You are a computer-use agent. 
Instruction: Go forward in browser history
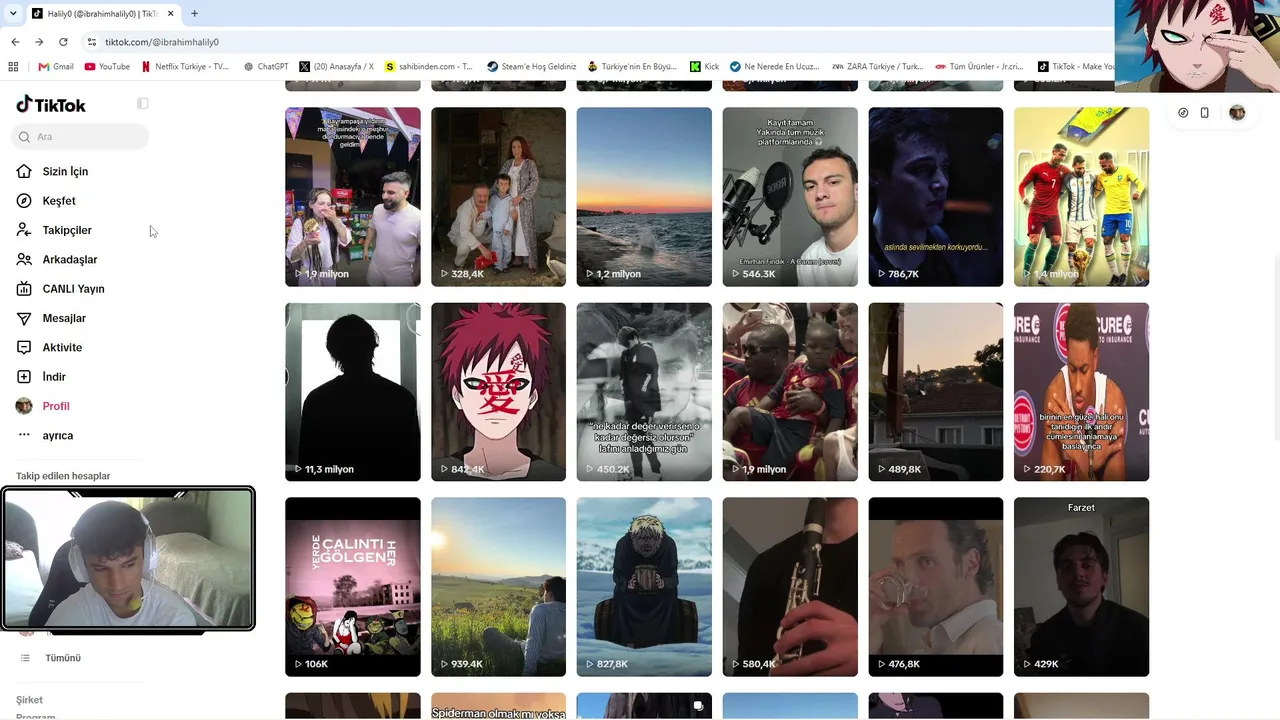pyautogui.click(x=39, y=42)
